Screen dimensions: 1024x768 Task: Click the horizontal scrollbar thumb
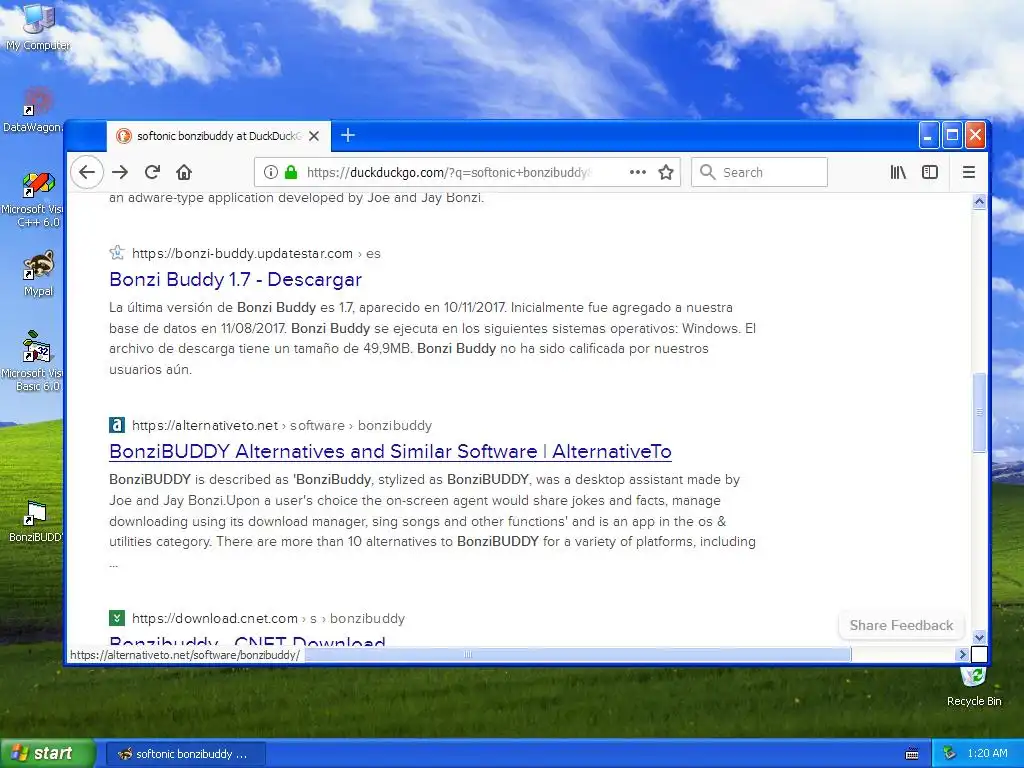point(578,654)
